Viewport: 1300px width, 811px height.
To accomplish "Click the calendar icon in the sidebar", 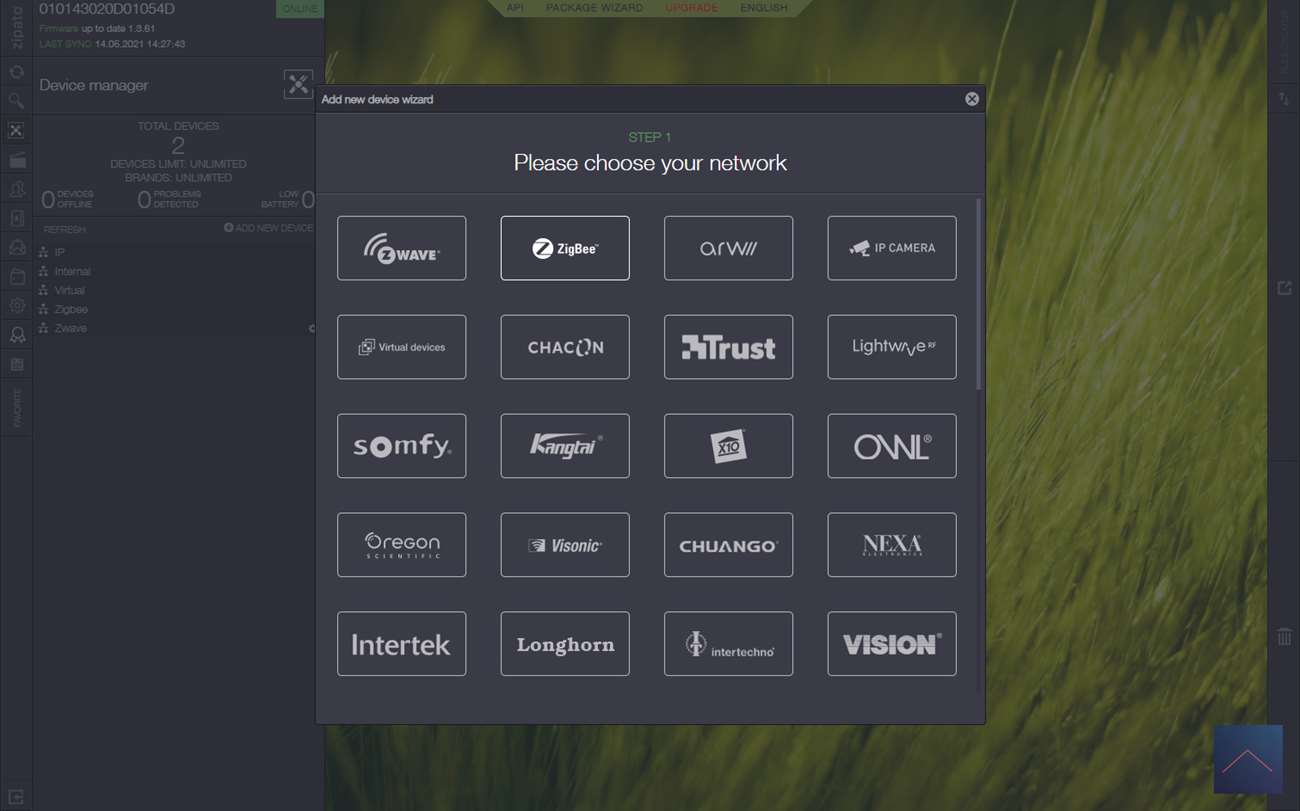I will pos(16,364).
